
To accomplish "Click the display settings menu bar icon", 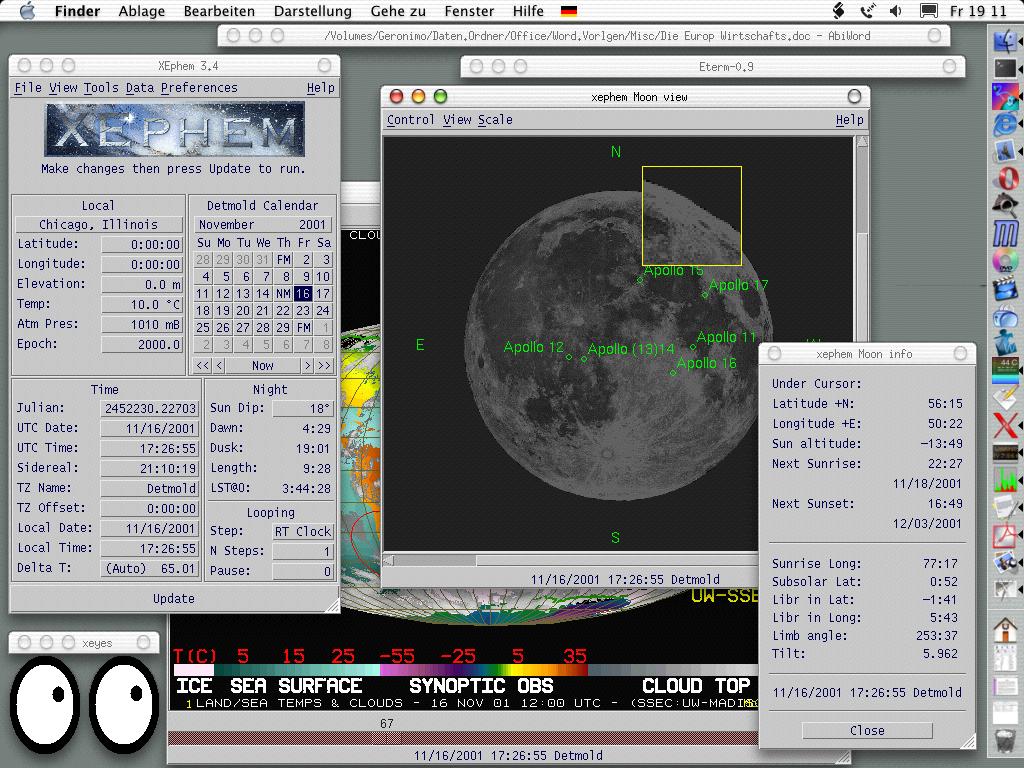I will coord(929,11).
